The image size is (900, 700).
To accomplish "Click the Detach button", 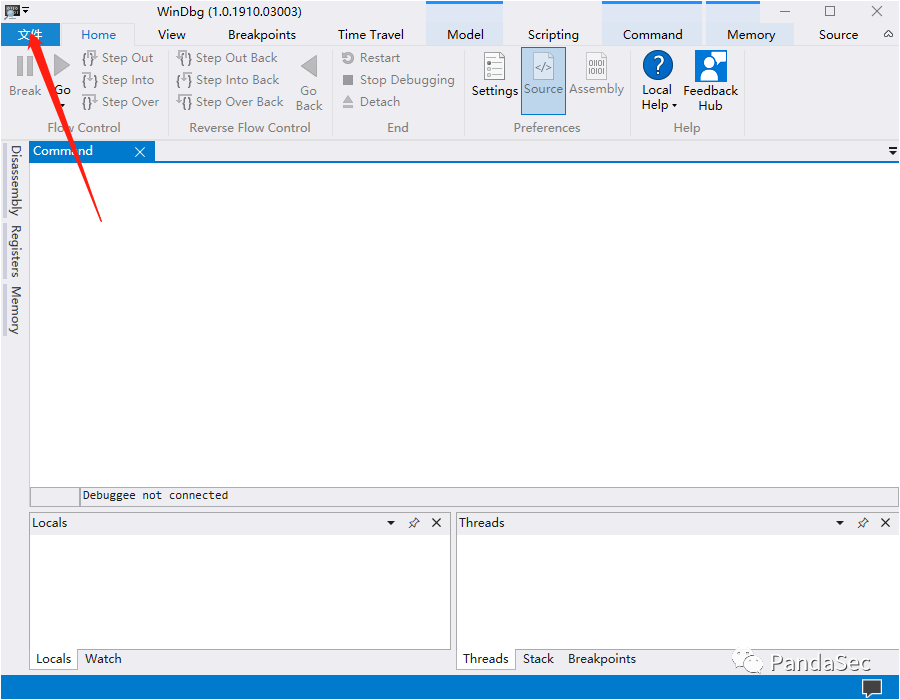I will point(371,102).
